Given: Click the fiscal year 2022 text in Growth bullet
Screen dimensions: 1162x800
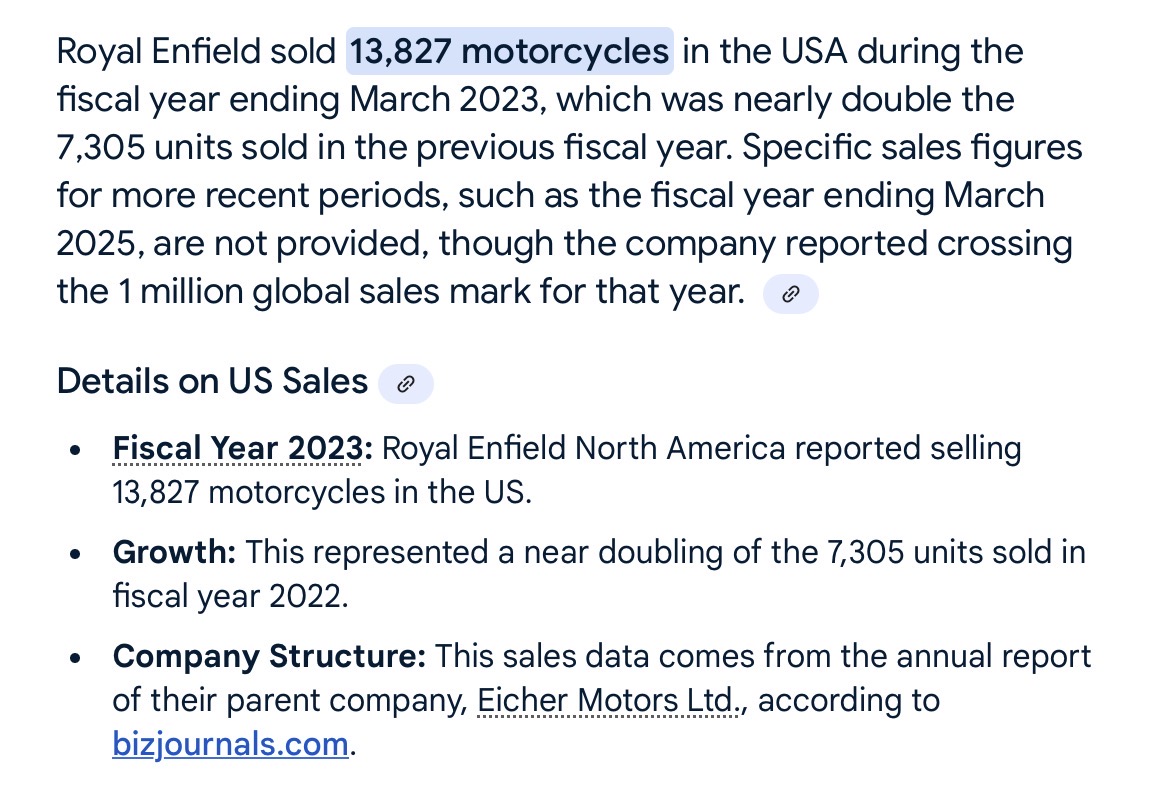Looking at the screenshot, I should (229, 596).
